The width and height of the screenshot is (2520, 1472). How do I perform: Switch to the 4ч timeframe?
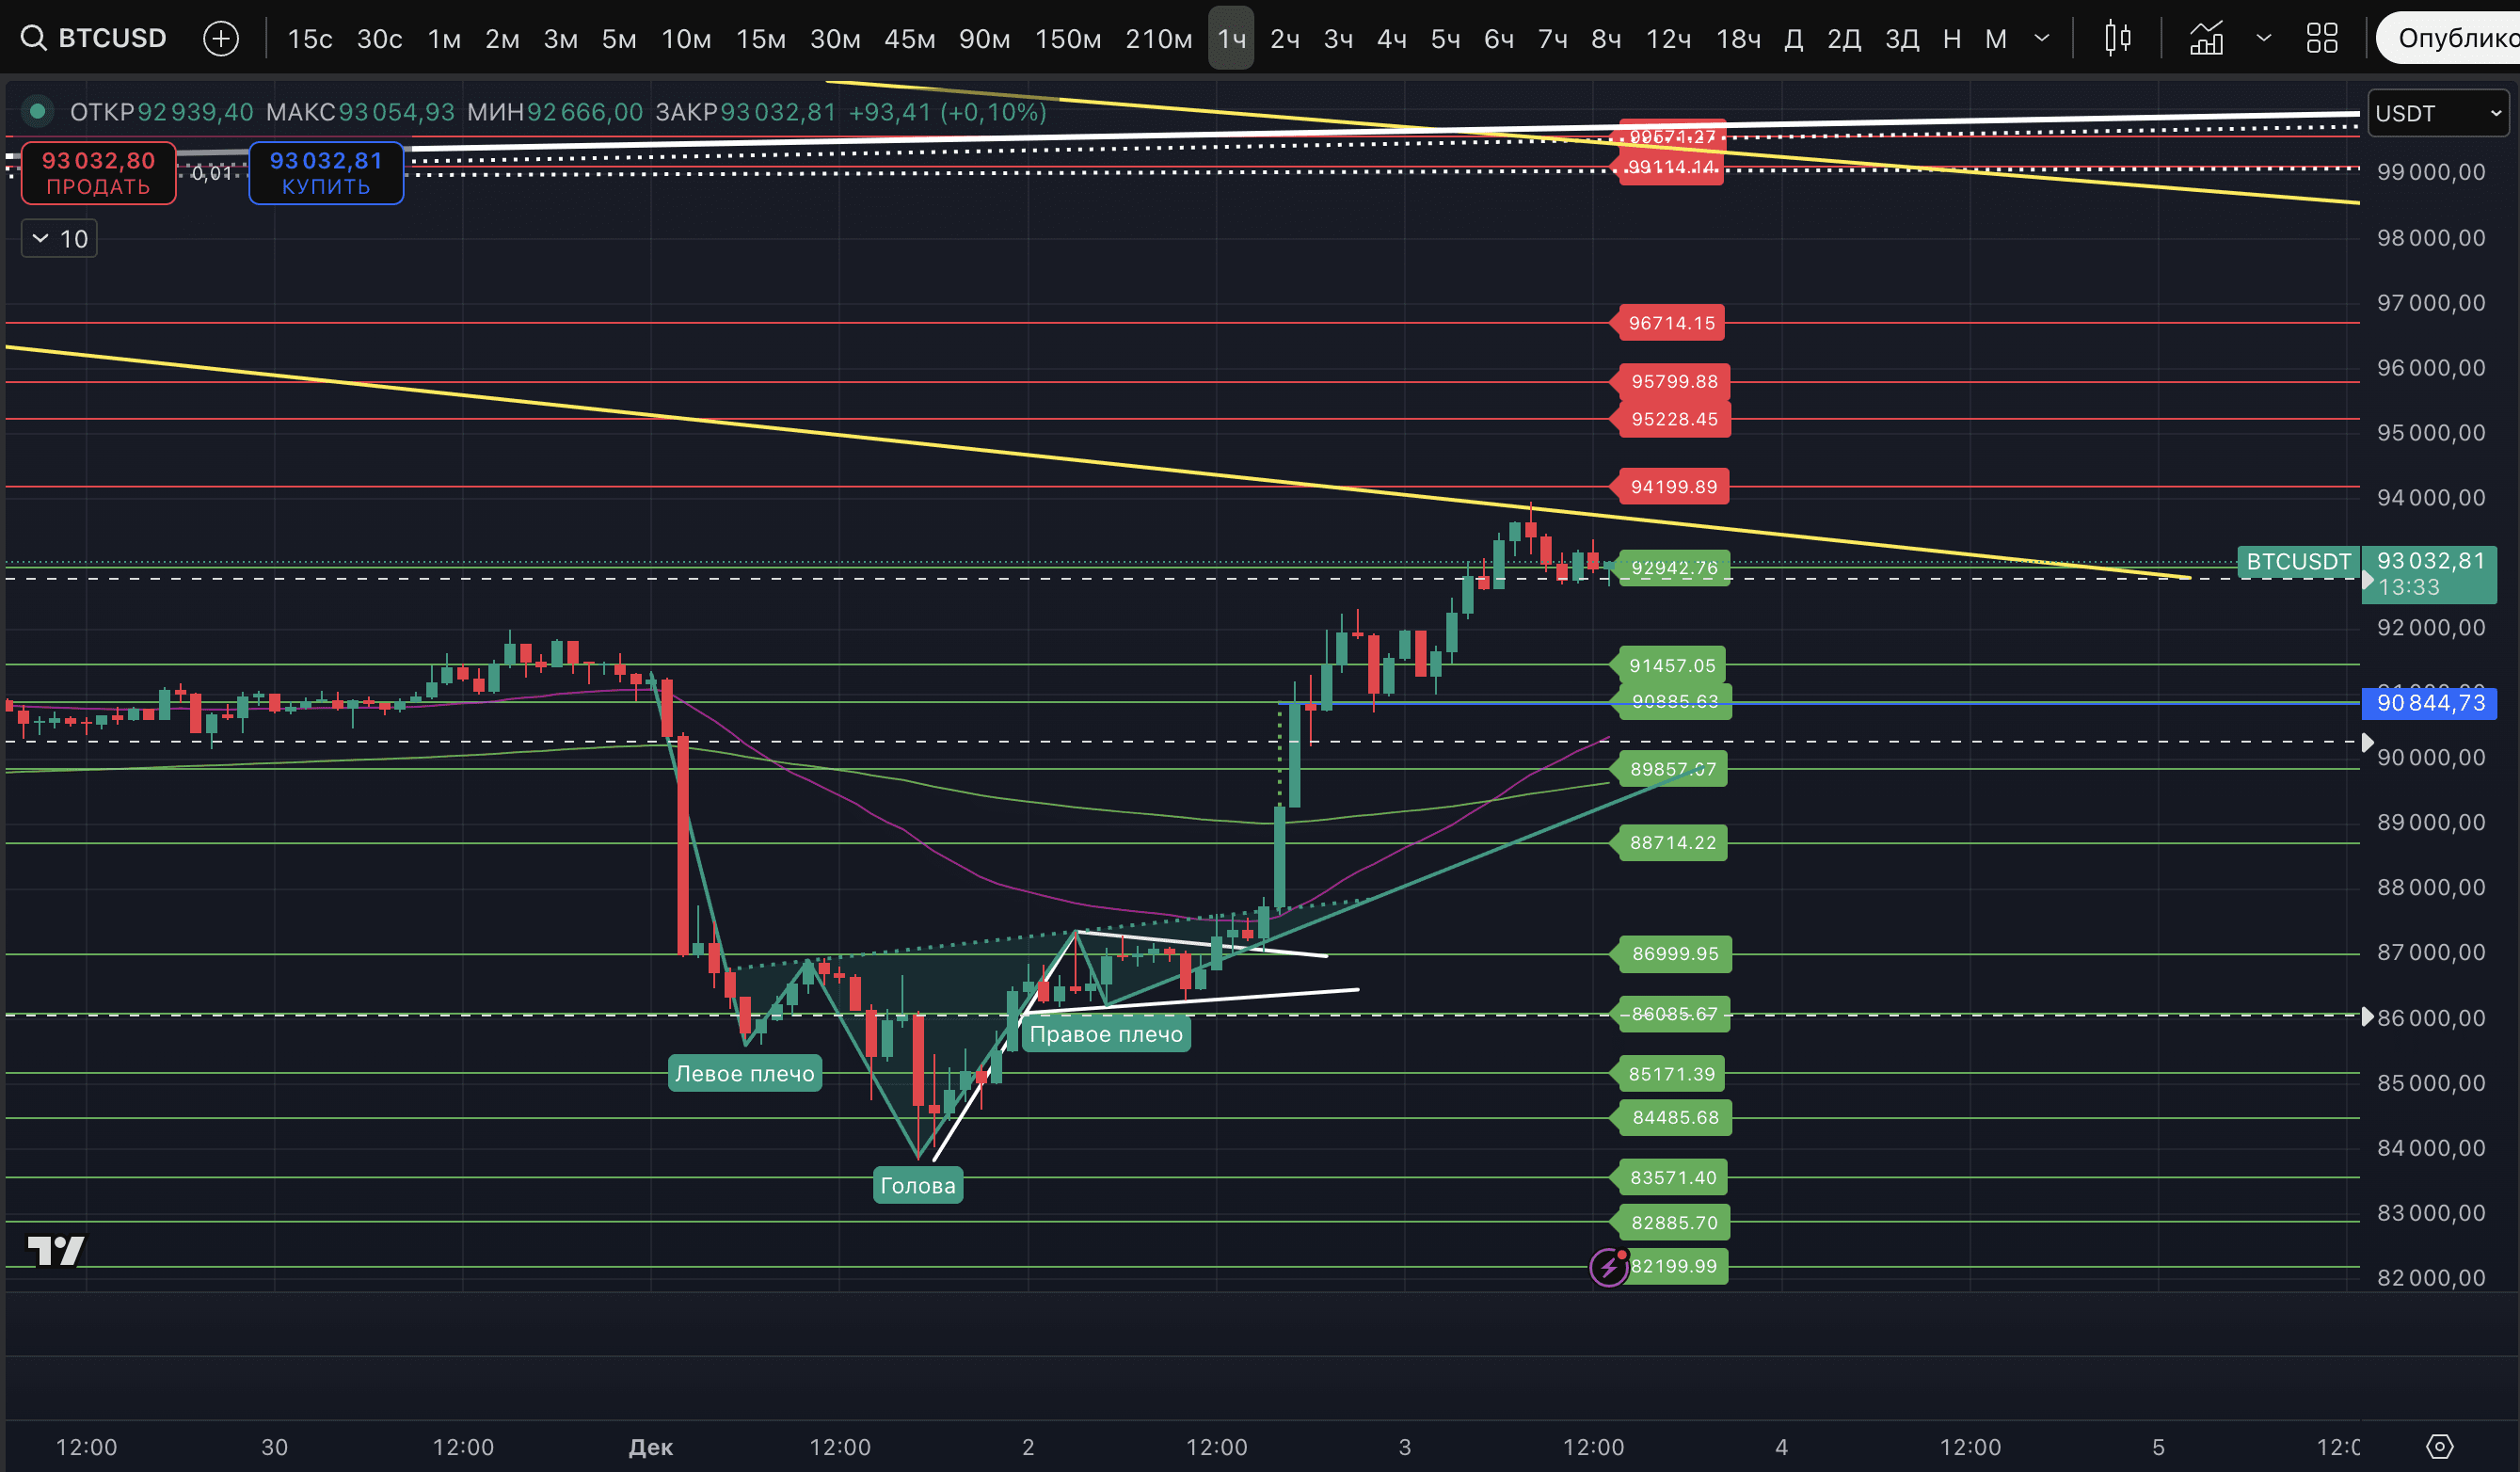1392,38
